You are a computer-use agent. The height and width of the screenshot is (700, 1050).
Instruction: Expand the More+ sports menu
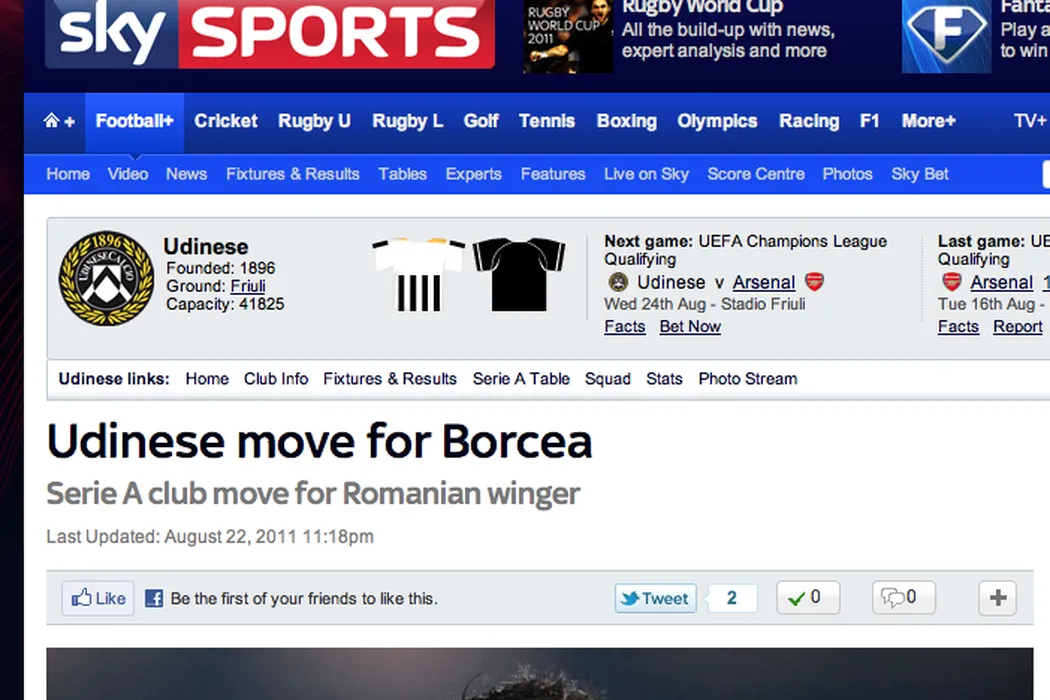point(928,121)
